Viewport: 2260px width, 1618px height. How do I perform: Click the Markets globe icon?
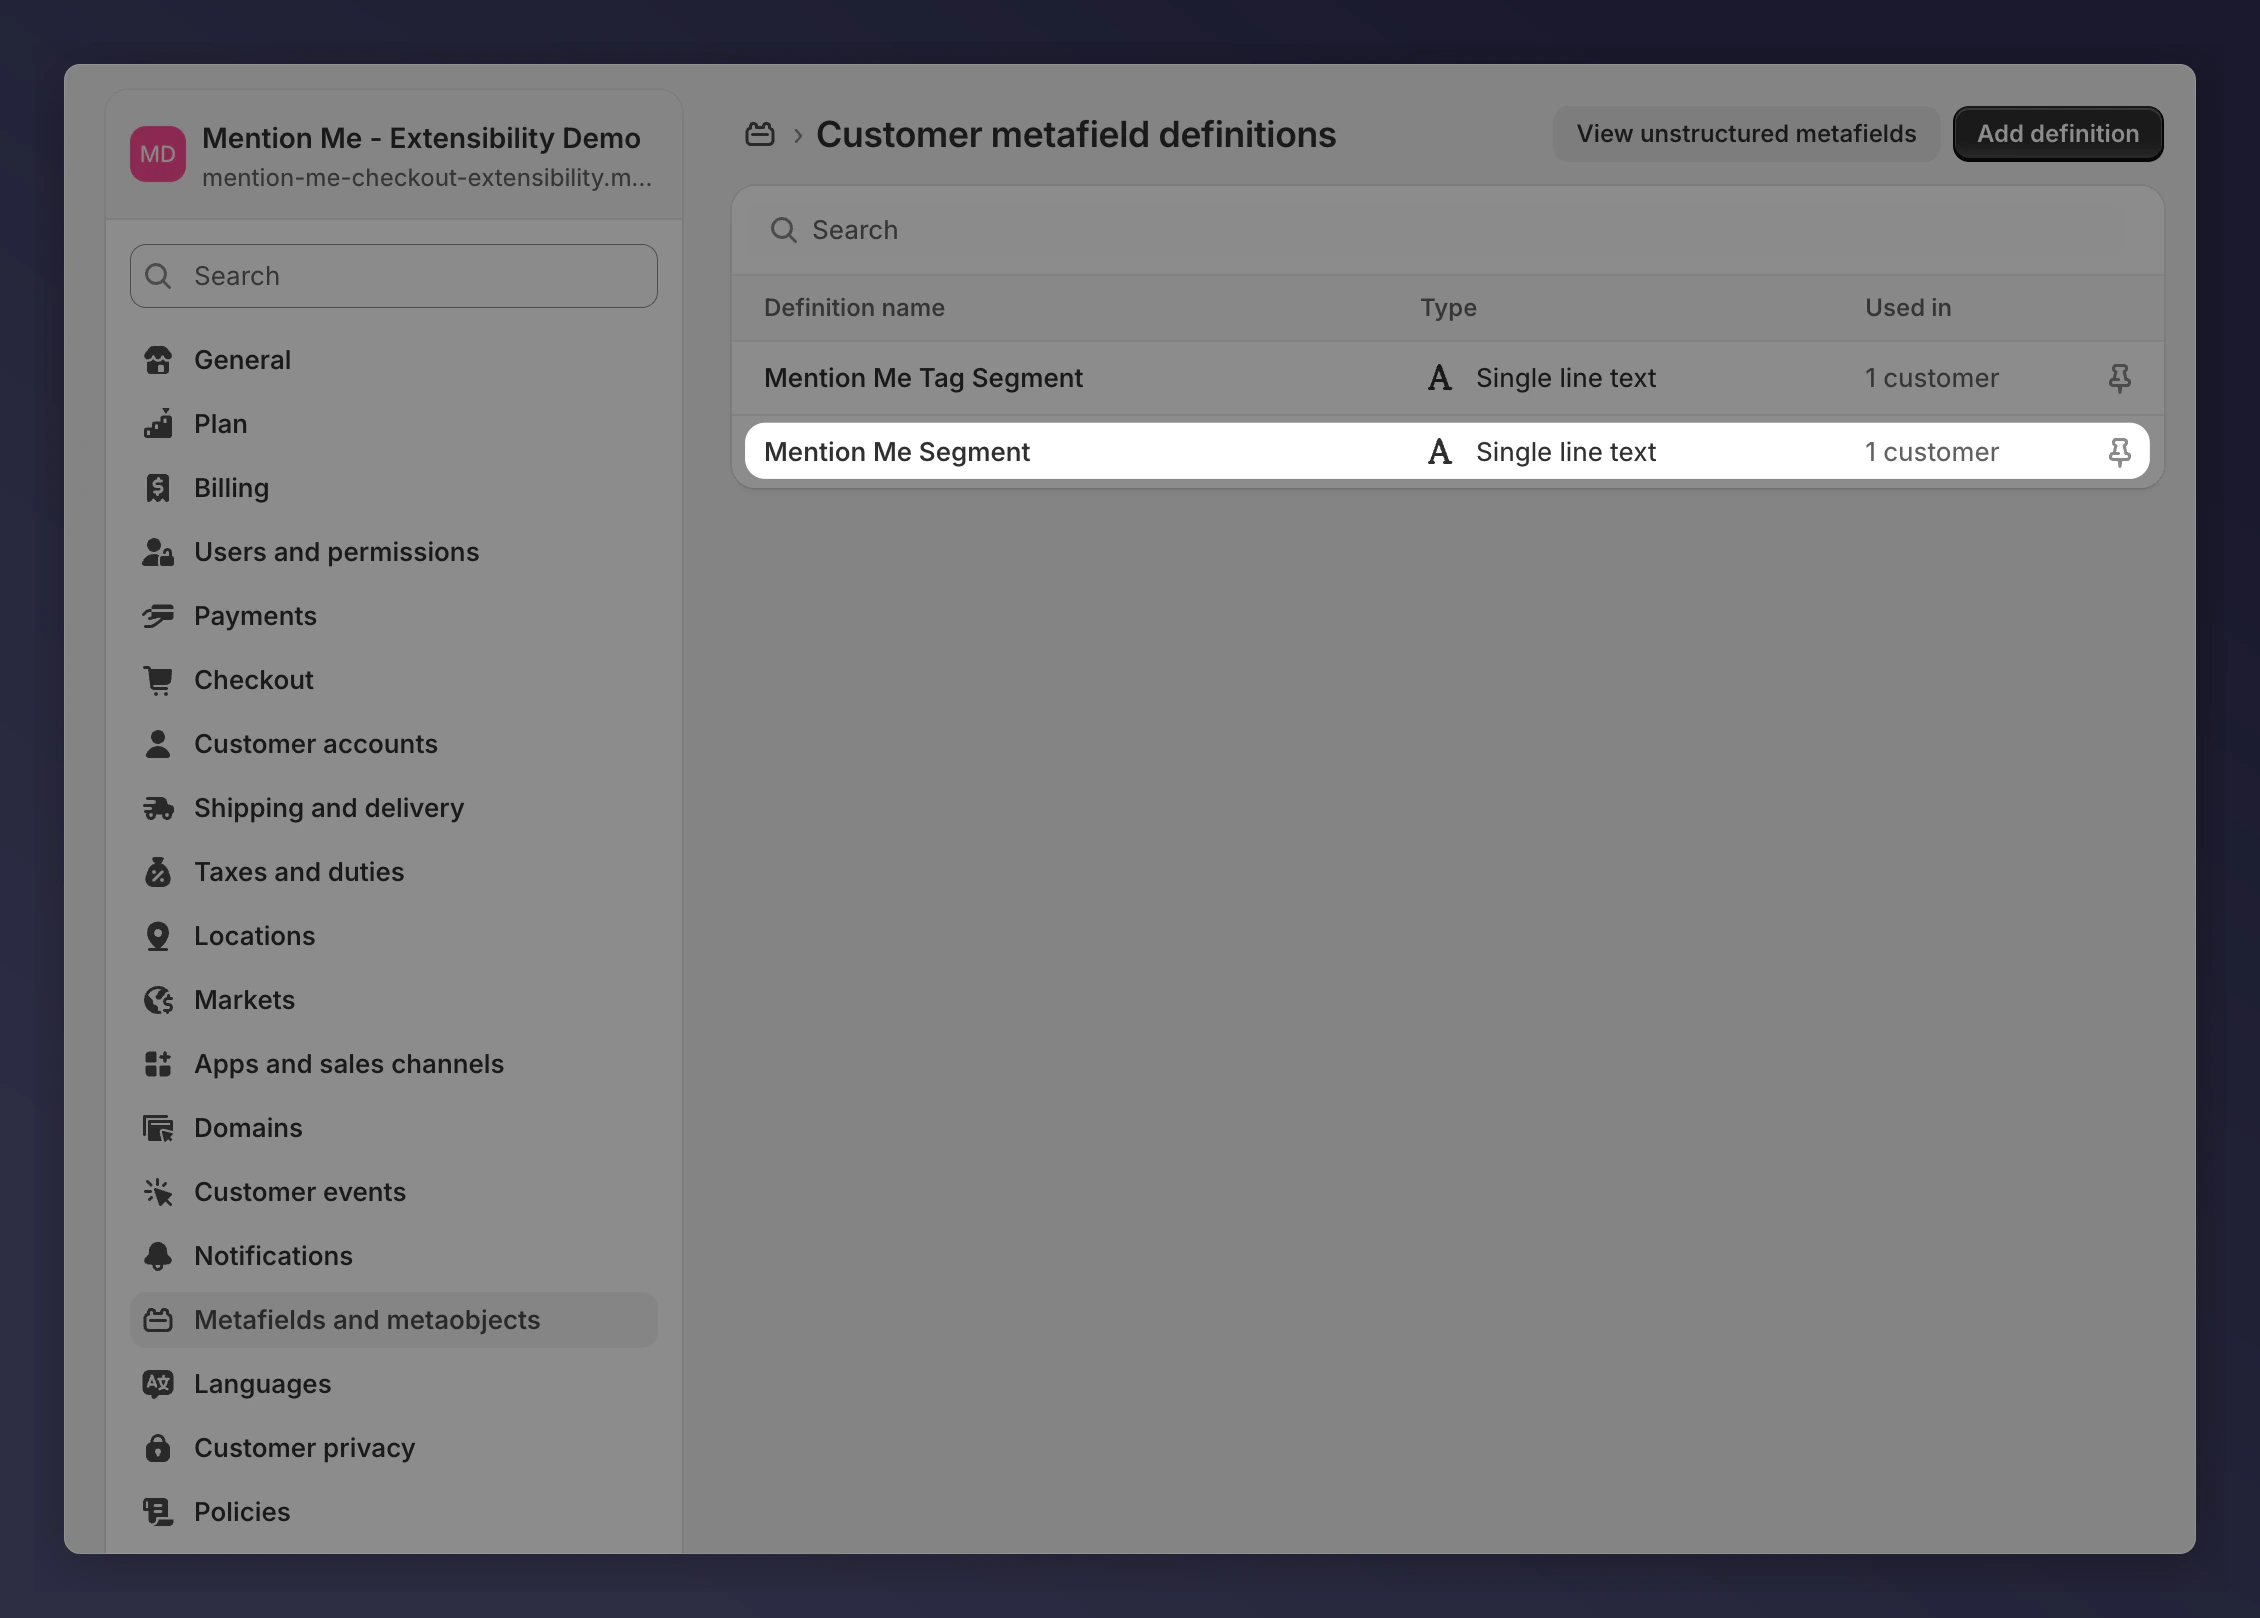(x=158, y=1000)
